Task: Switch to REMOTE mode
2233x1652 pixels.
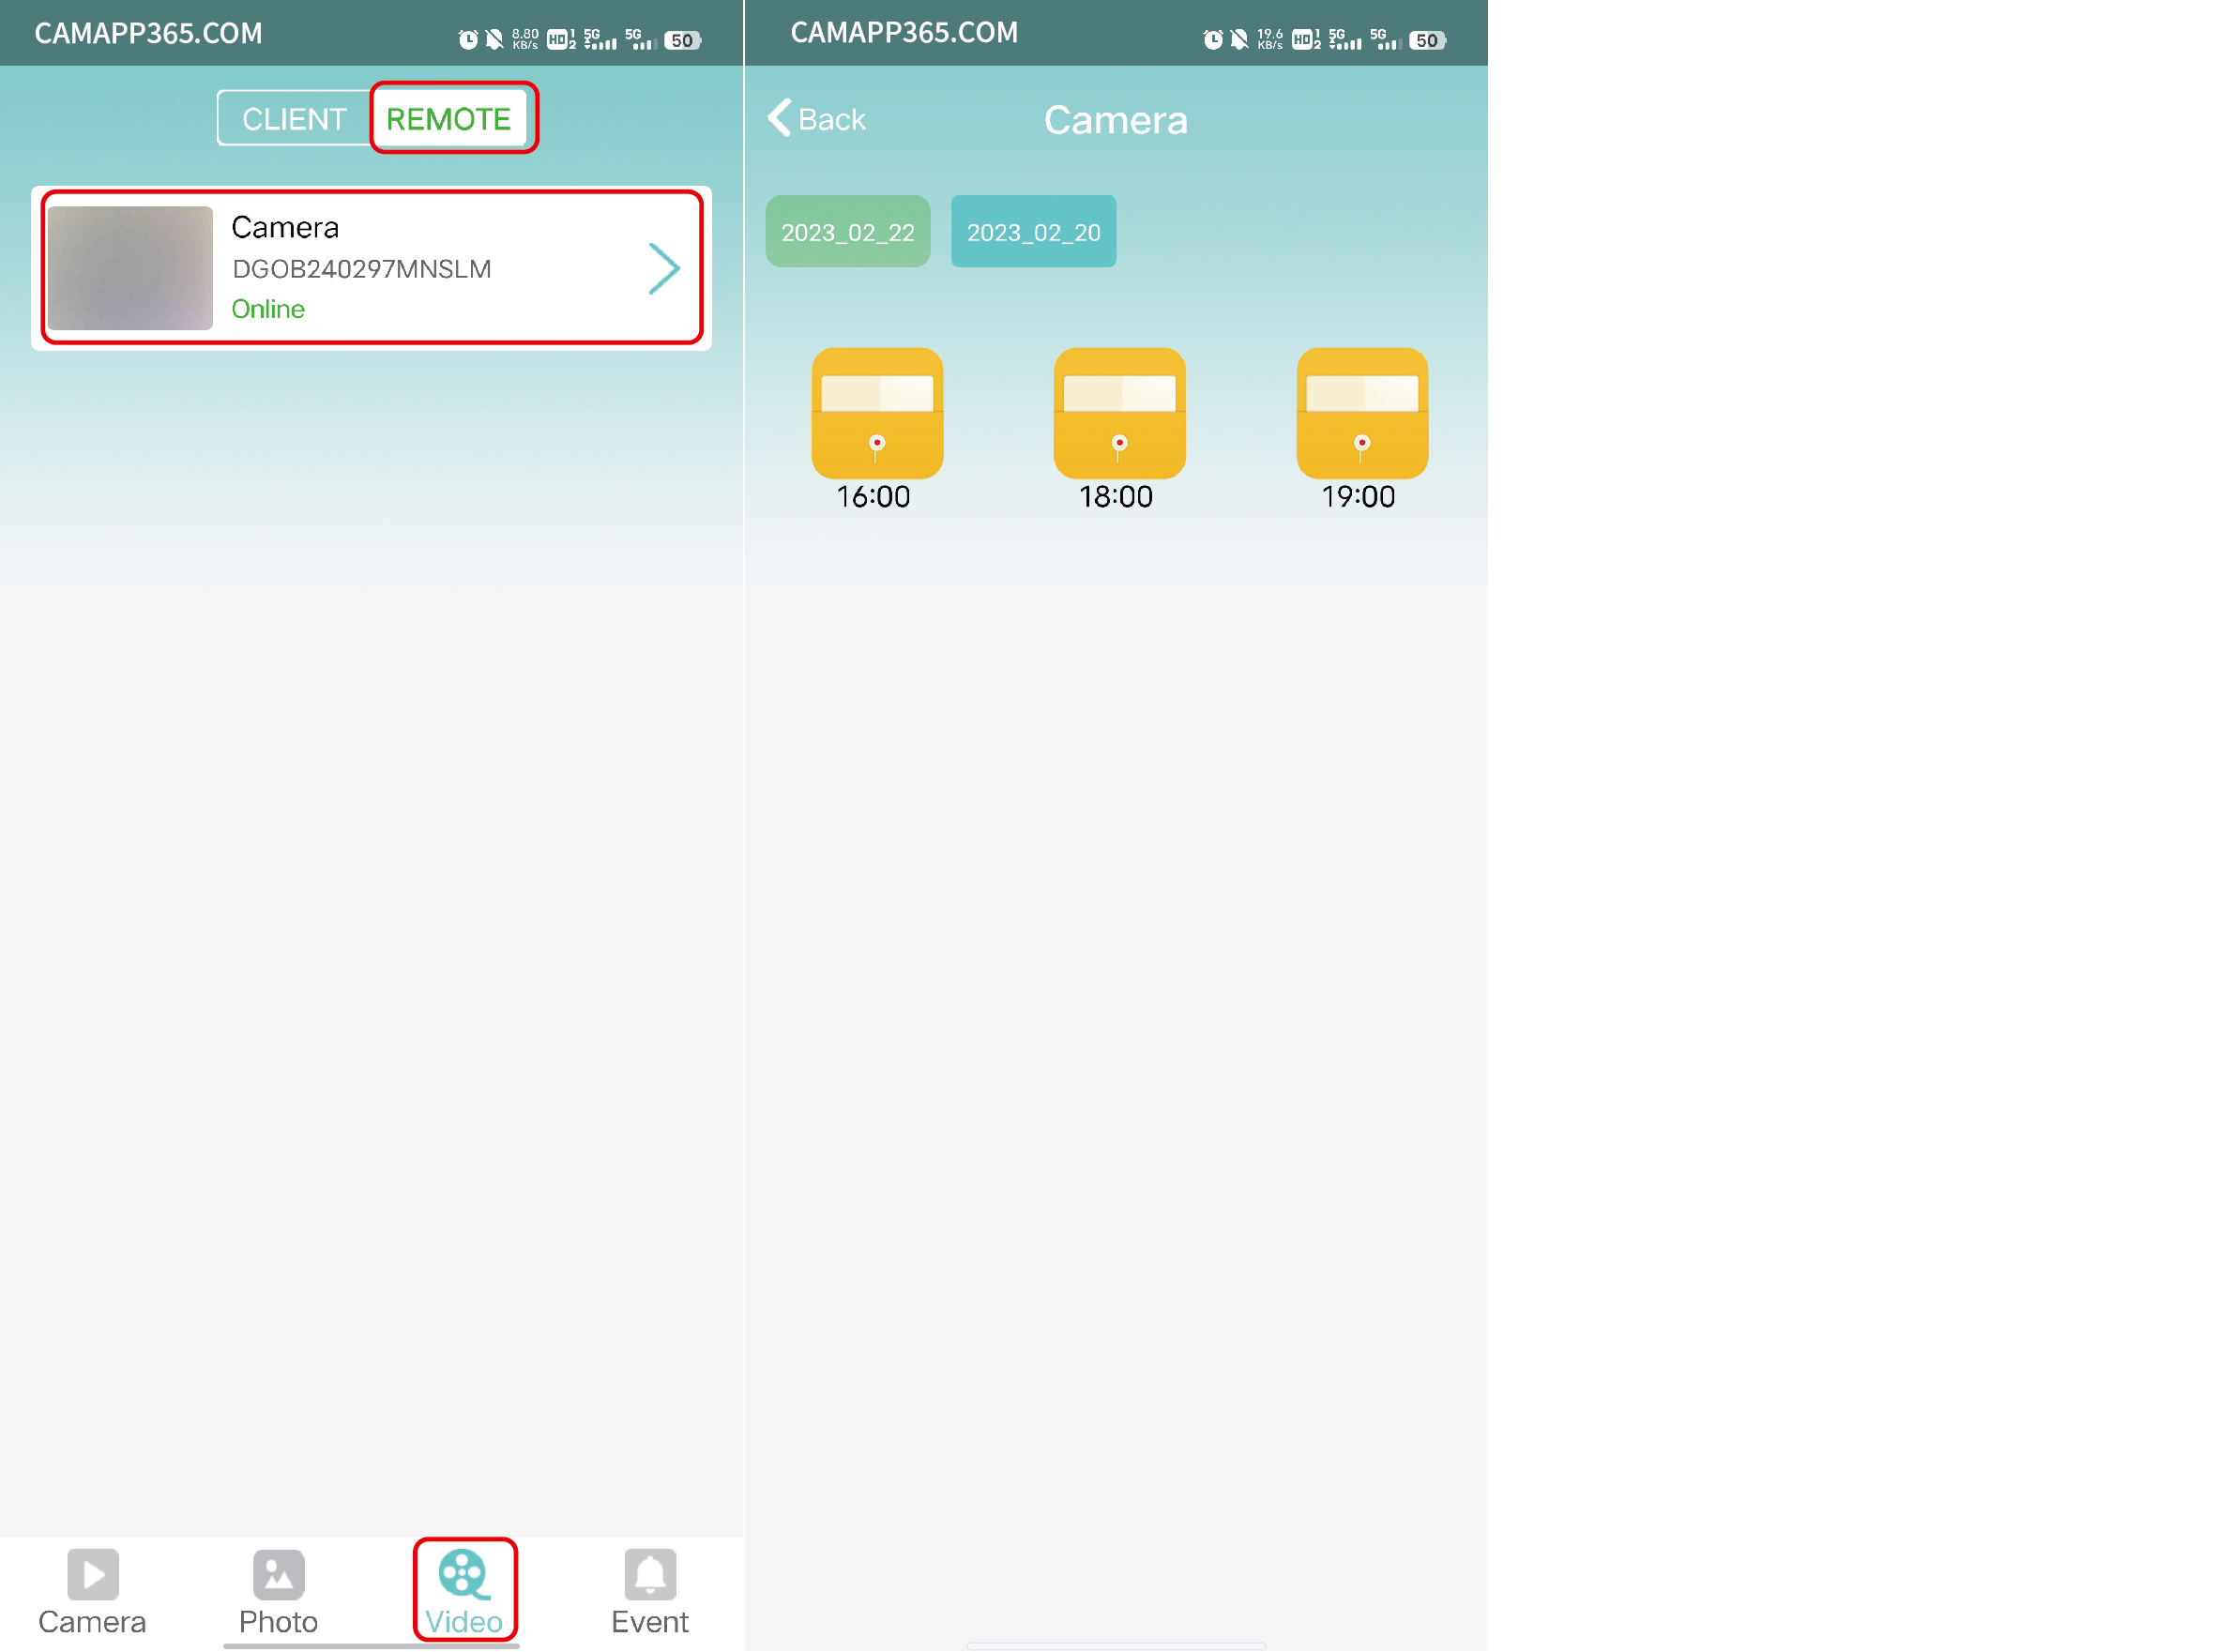Action: 449,119
